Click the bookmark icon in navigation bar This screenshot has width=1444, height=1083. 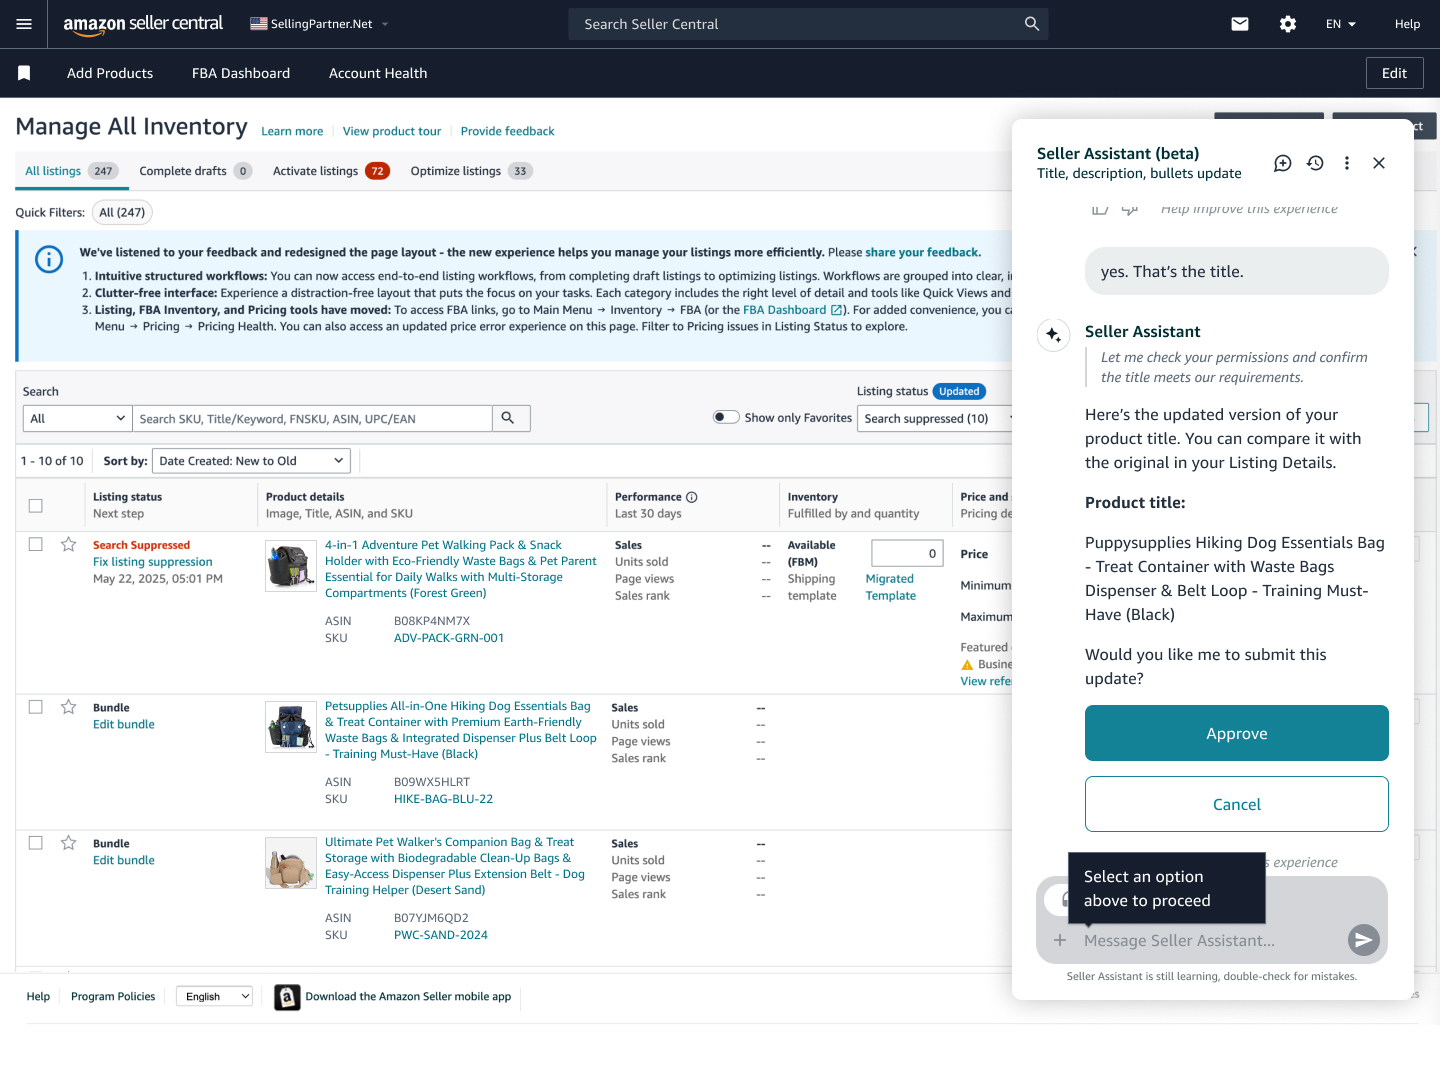24,73
